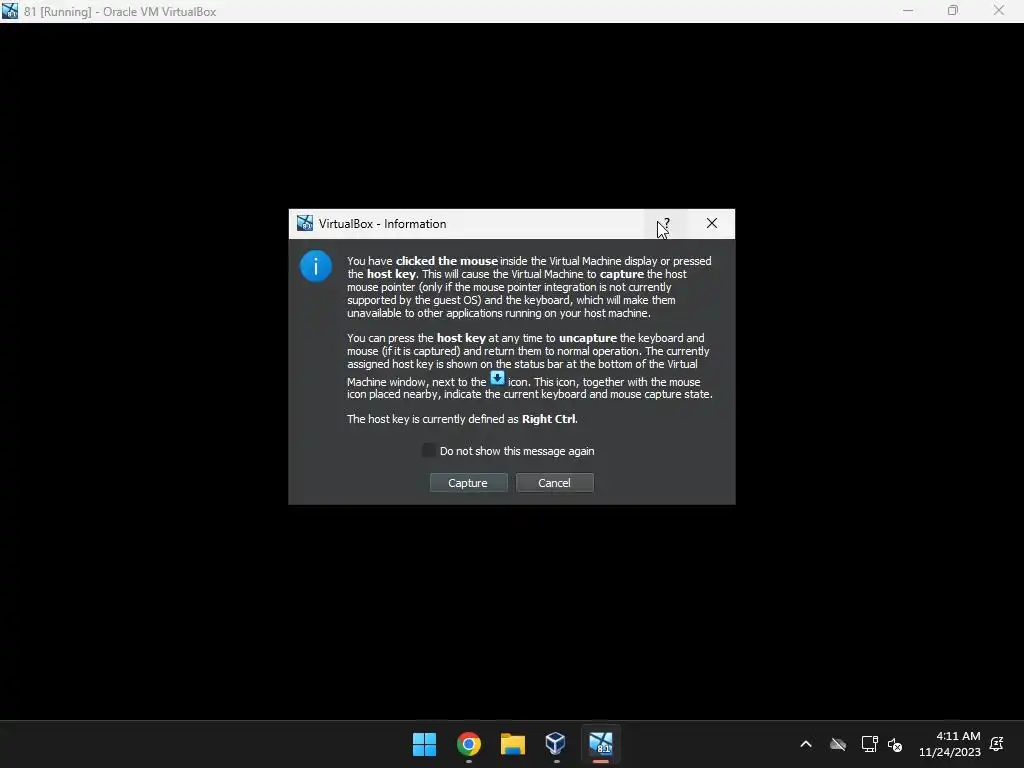Click the OneDrive cloud tray icon
The width and height of the screenshot is (1024, 768).
[x=838, y=744]
